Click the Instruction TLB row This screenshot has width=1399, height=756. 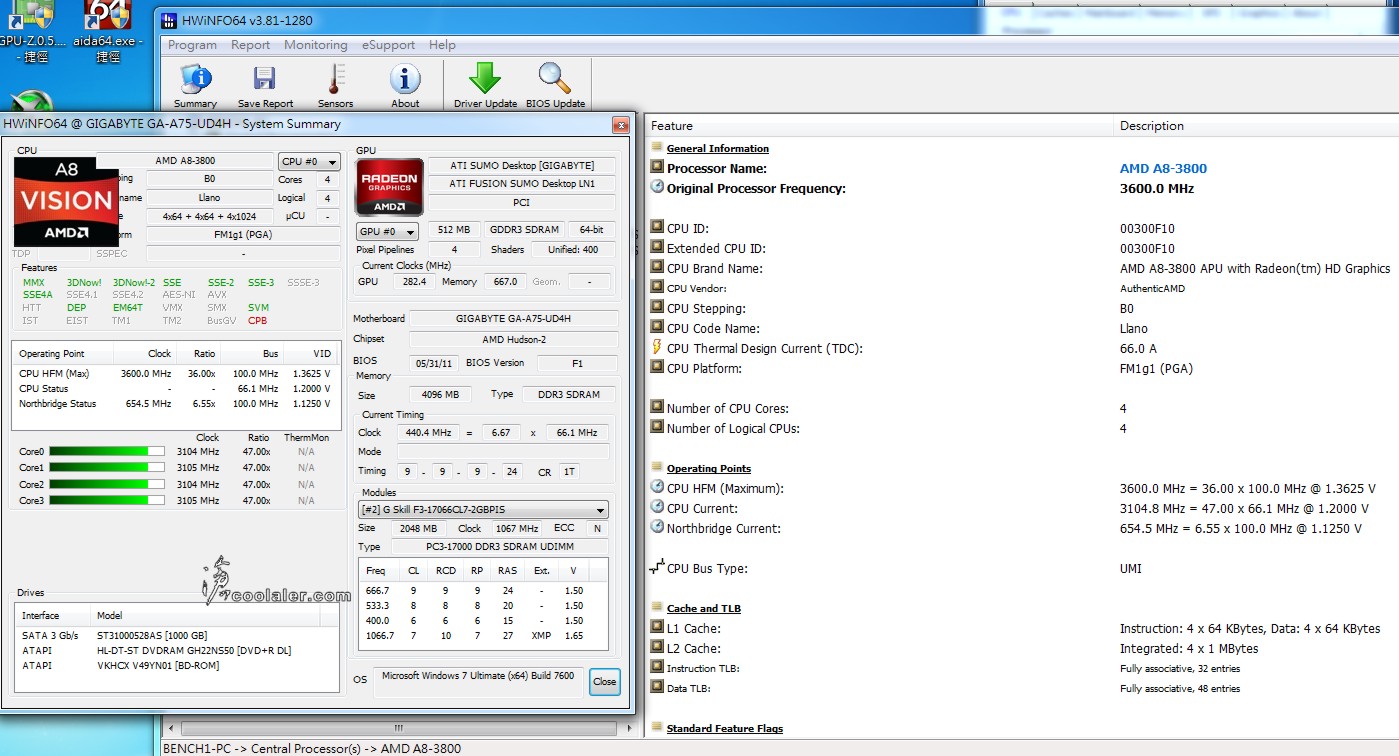coord(1022,668)
